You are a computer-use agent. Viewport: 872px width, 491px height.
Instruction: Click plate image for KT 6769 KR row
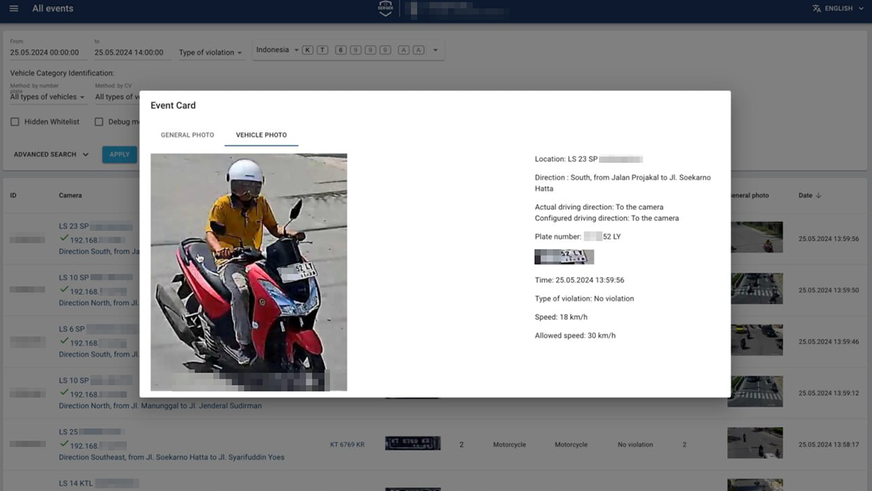pos(413,444)
